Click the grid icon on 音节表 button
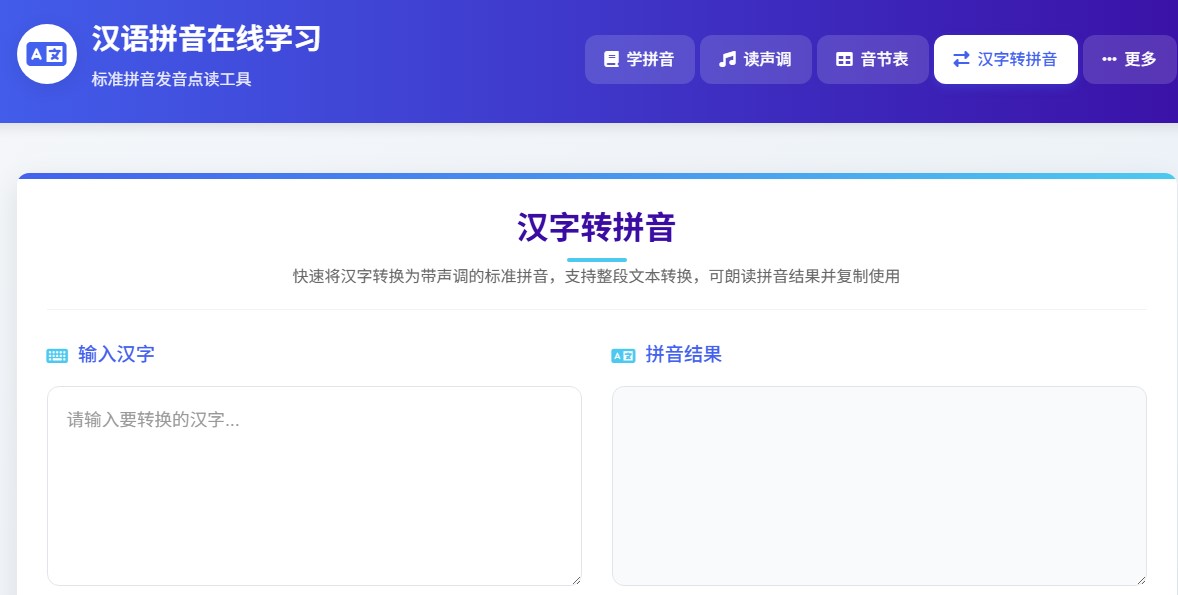The image size is (1178, 595). (845, 58)
